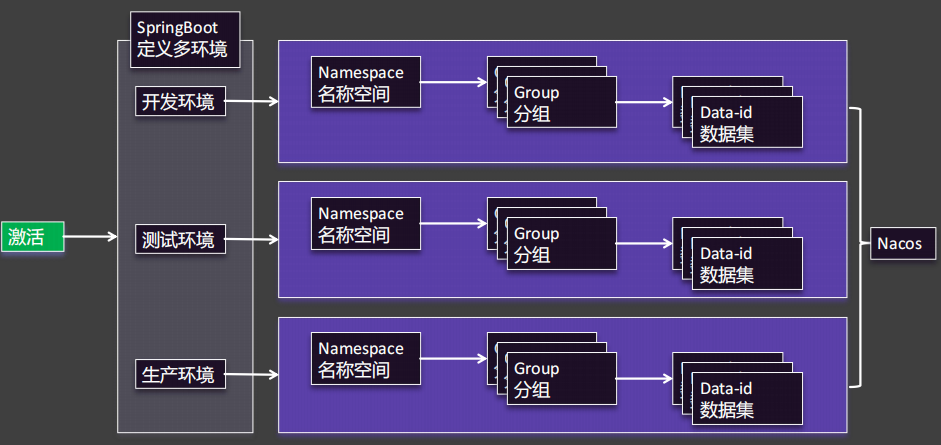Click Namespace 名称空间 in the 测试环境 row
This screenshot has height=445, width=941.
point(365,223)
